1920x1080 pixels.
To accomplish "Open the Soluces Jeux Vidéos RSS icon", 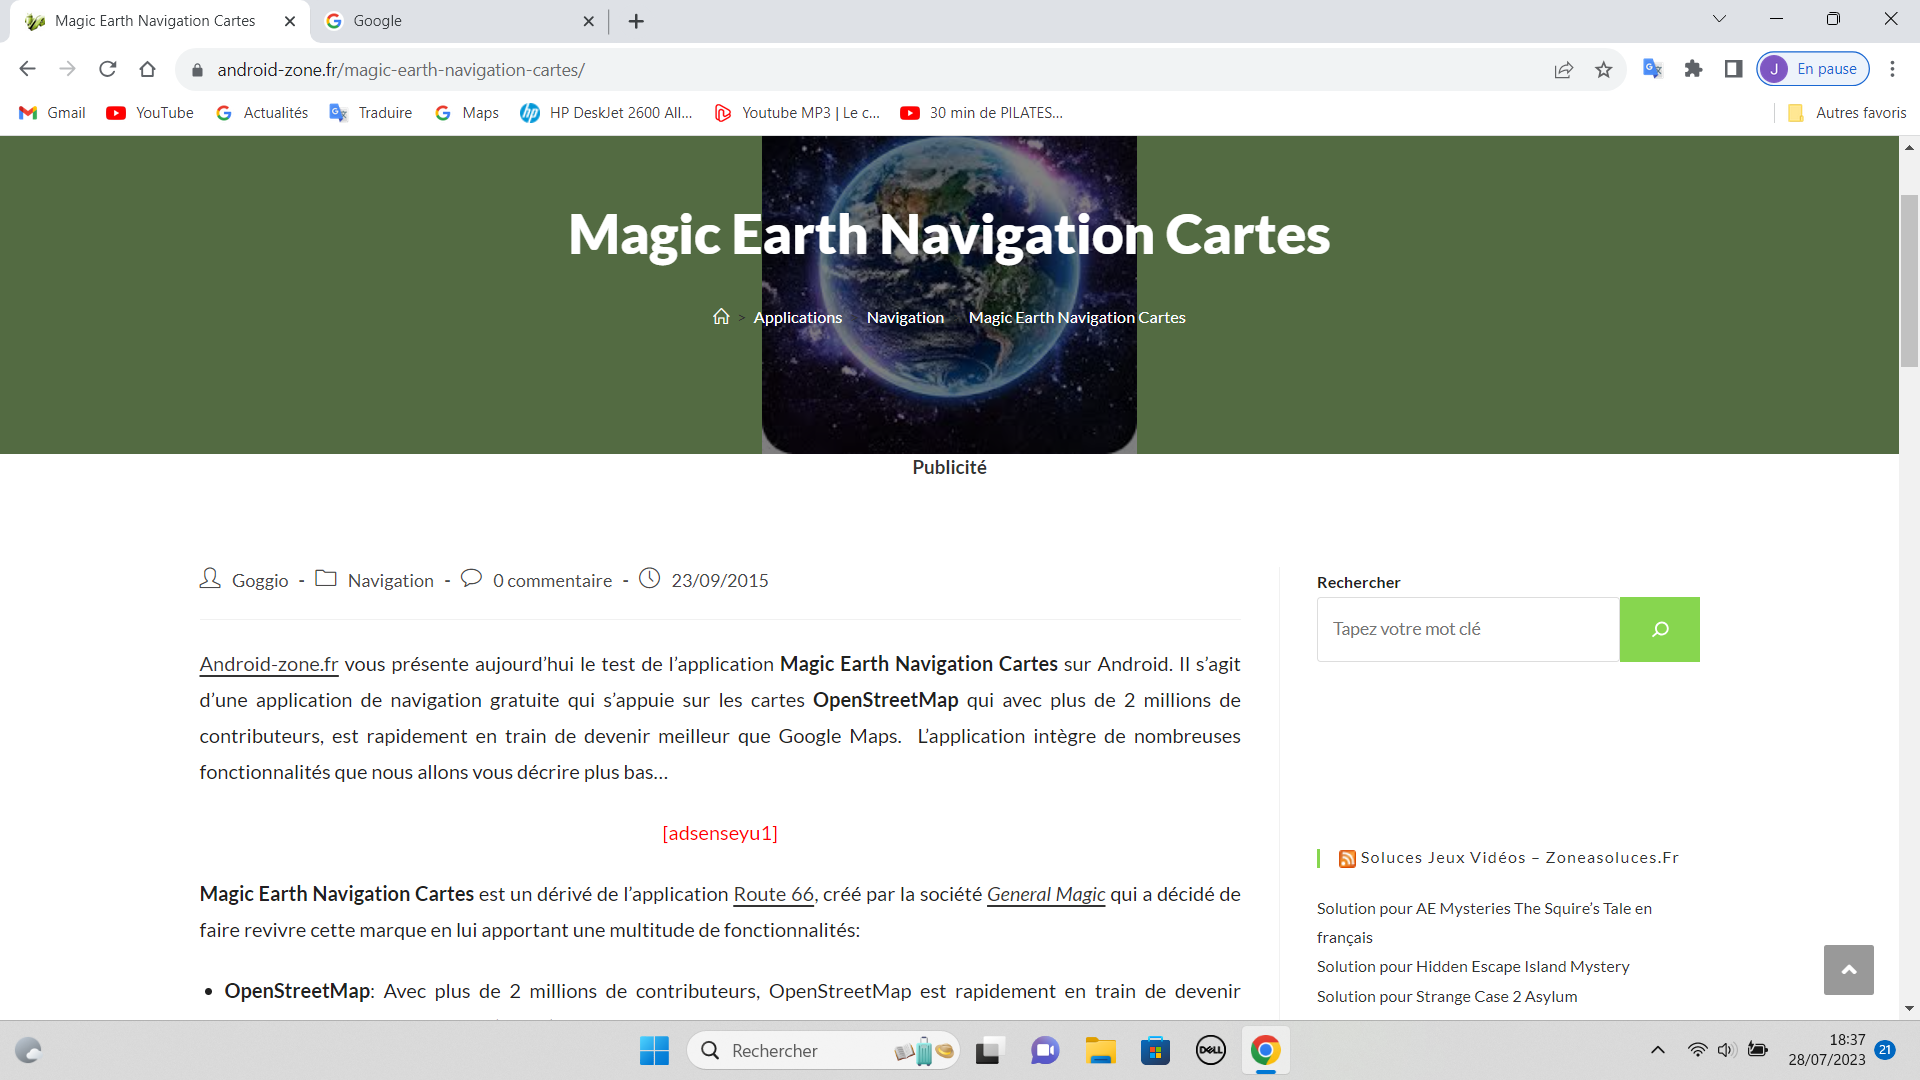I will point(1347,858).
